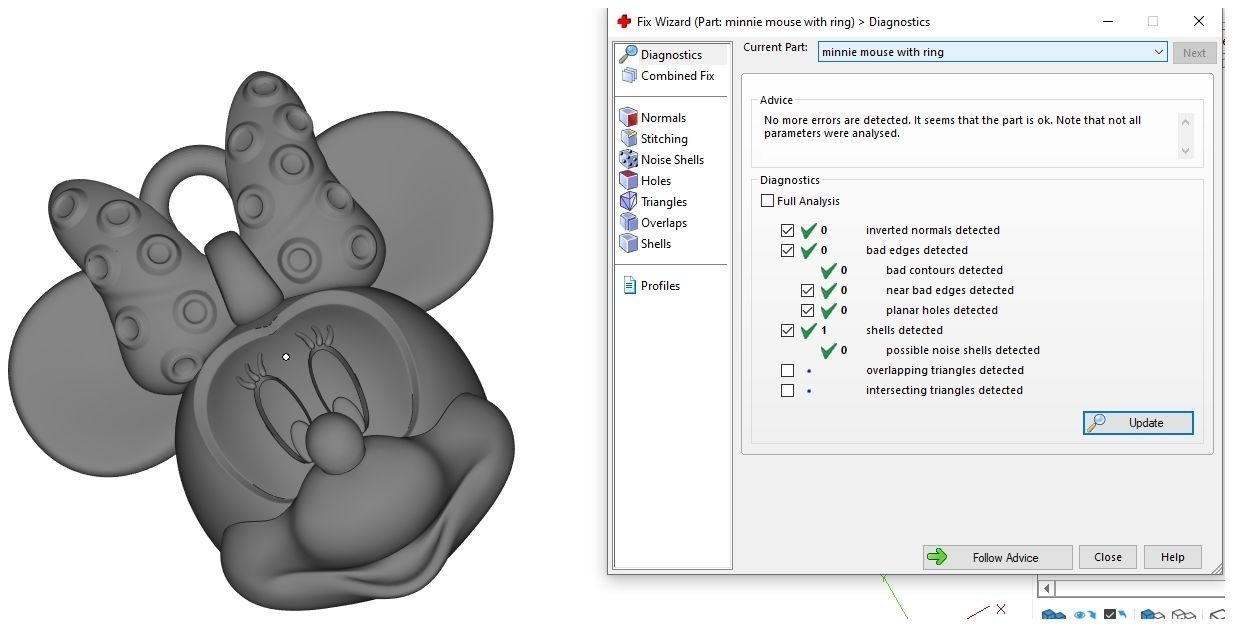Screen dimensions: 1235x627
Task: Click the red cross Fix Wizard title icon
Action: [624, 21]
